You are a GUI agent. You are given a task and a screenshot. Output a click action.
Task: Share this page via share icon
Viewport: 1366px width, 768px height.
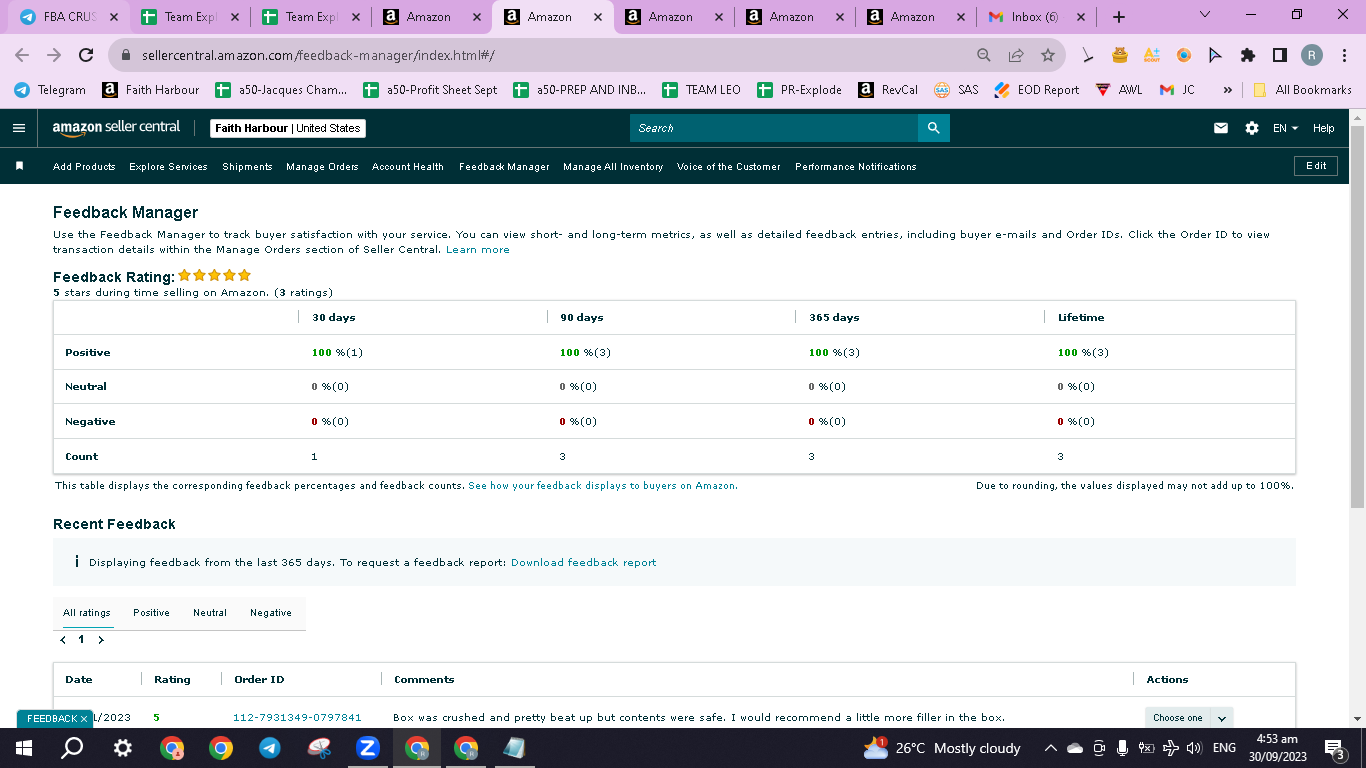1016,55
